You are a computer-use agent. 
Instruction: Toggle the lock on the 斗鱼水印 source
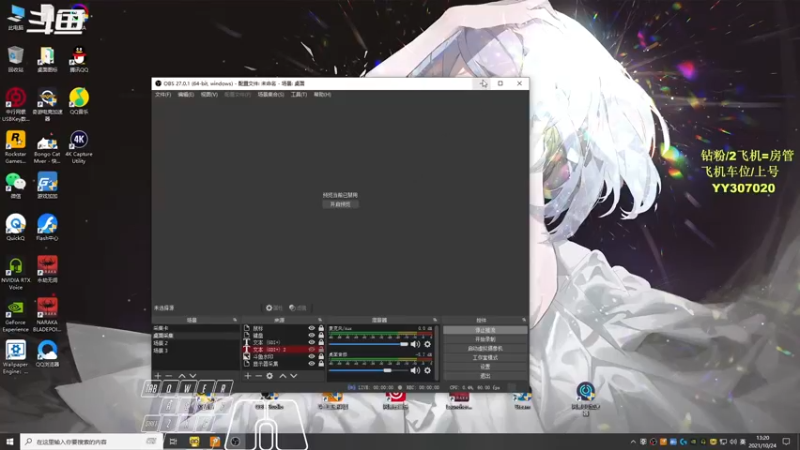(x=321, y=357)
